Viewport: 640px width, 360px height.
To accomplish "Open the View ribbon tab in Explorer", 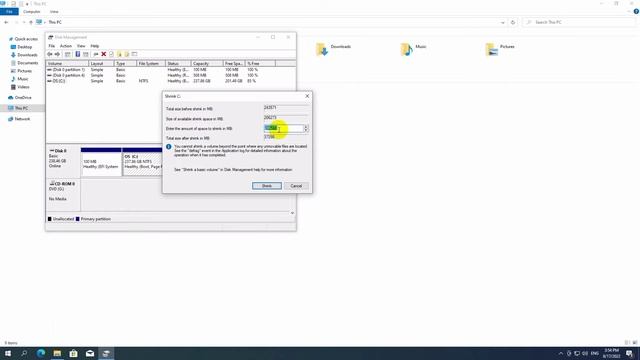I will point(54,11).
